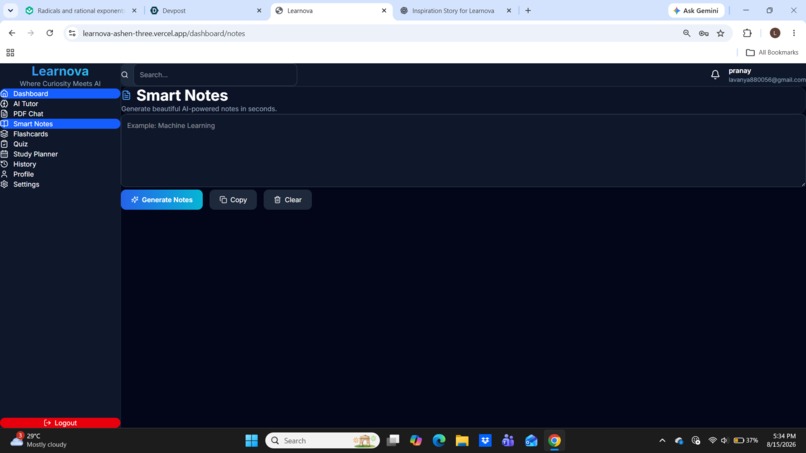Go back in browser history

[x=12, y=33]
